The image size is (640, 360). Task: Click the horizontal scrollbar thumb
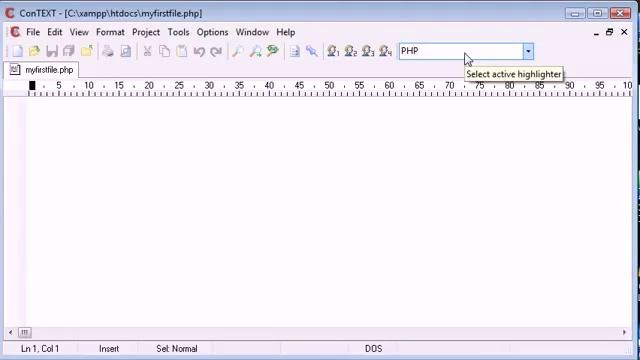[24, 333]
